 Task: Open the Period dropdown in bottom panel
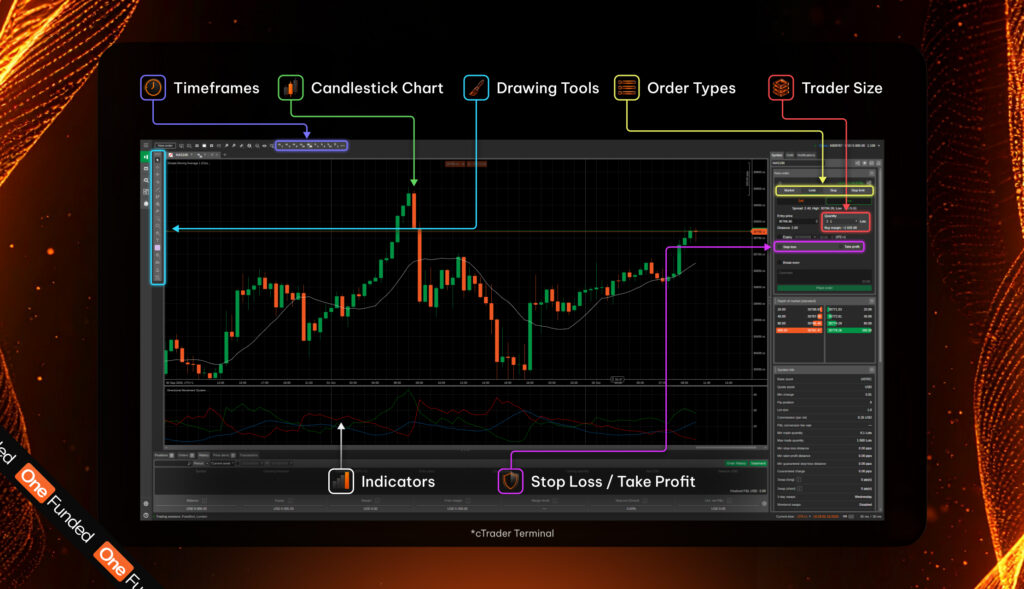coord(199,464)
